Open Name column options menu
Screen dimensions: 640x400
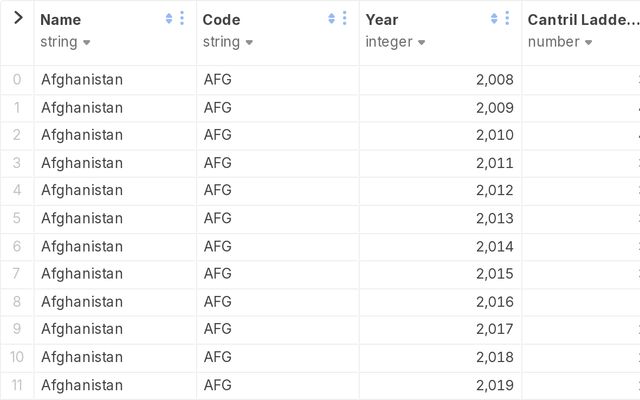[182, 18]
